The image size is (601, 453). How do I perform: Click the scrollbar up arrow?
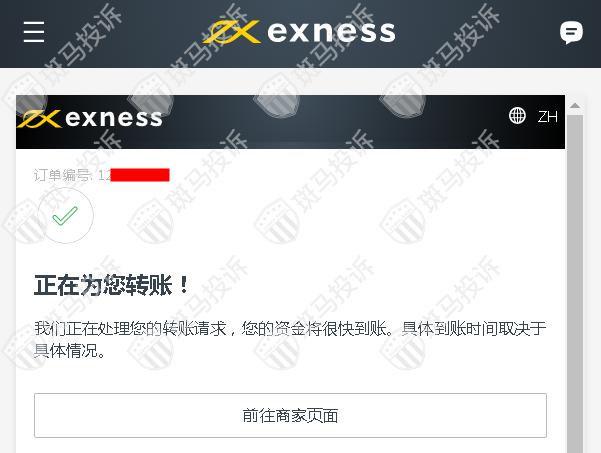coord(575,106)
